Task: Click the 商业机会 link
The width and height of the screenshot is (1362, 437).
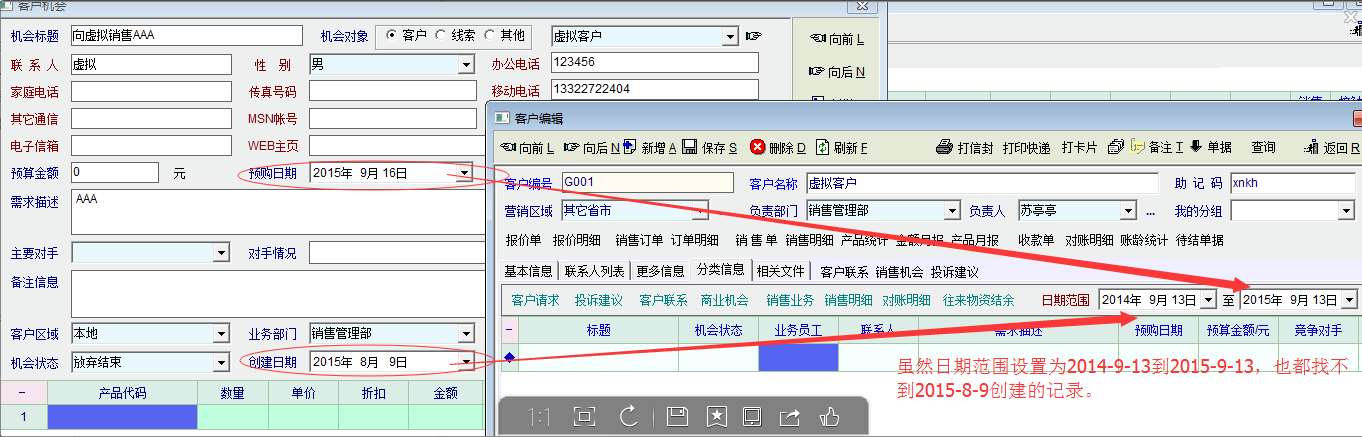Action: pos(725,300)
